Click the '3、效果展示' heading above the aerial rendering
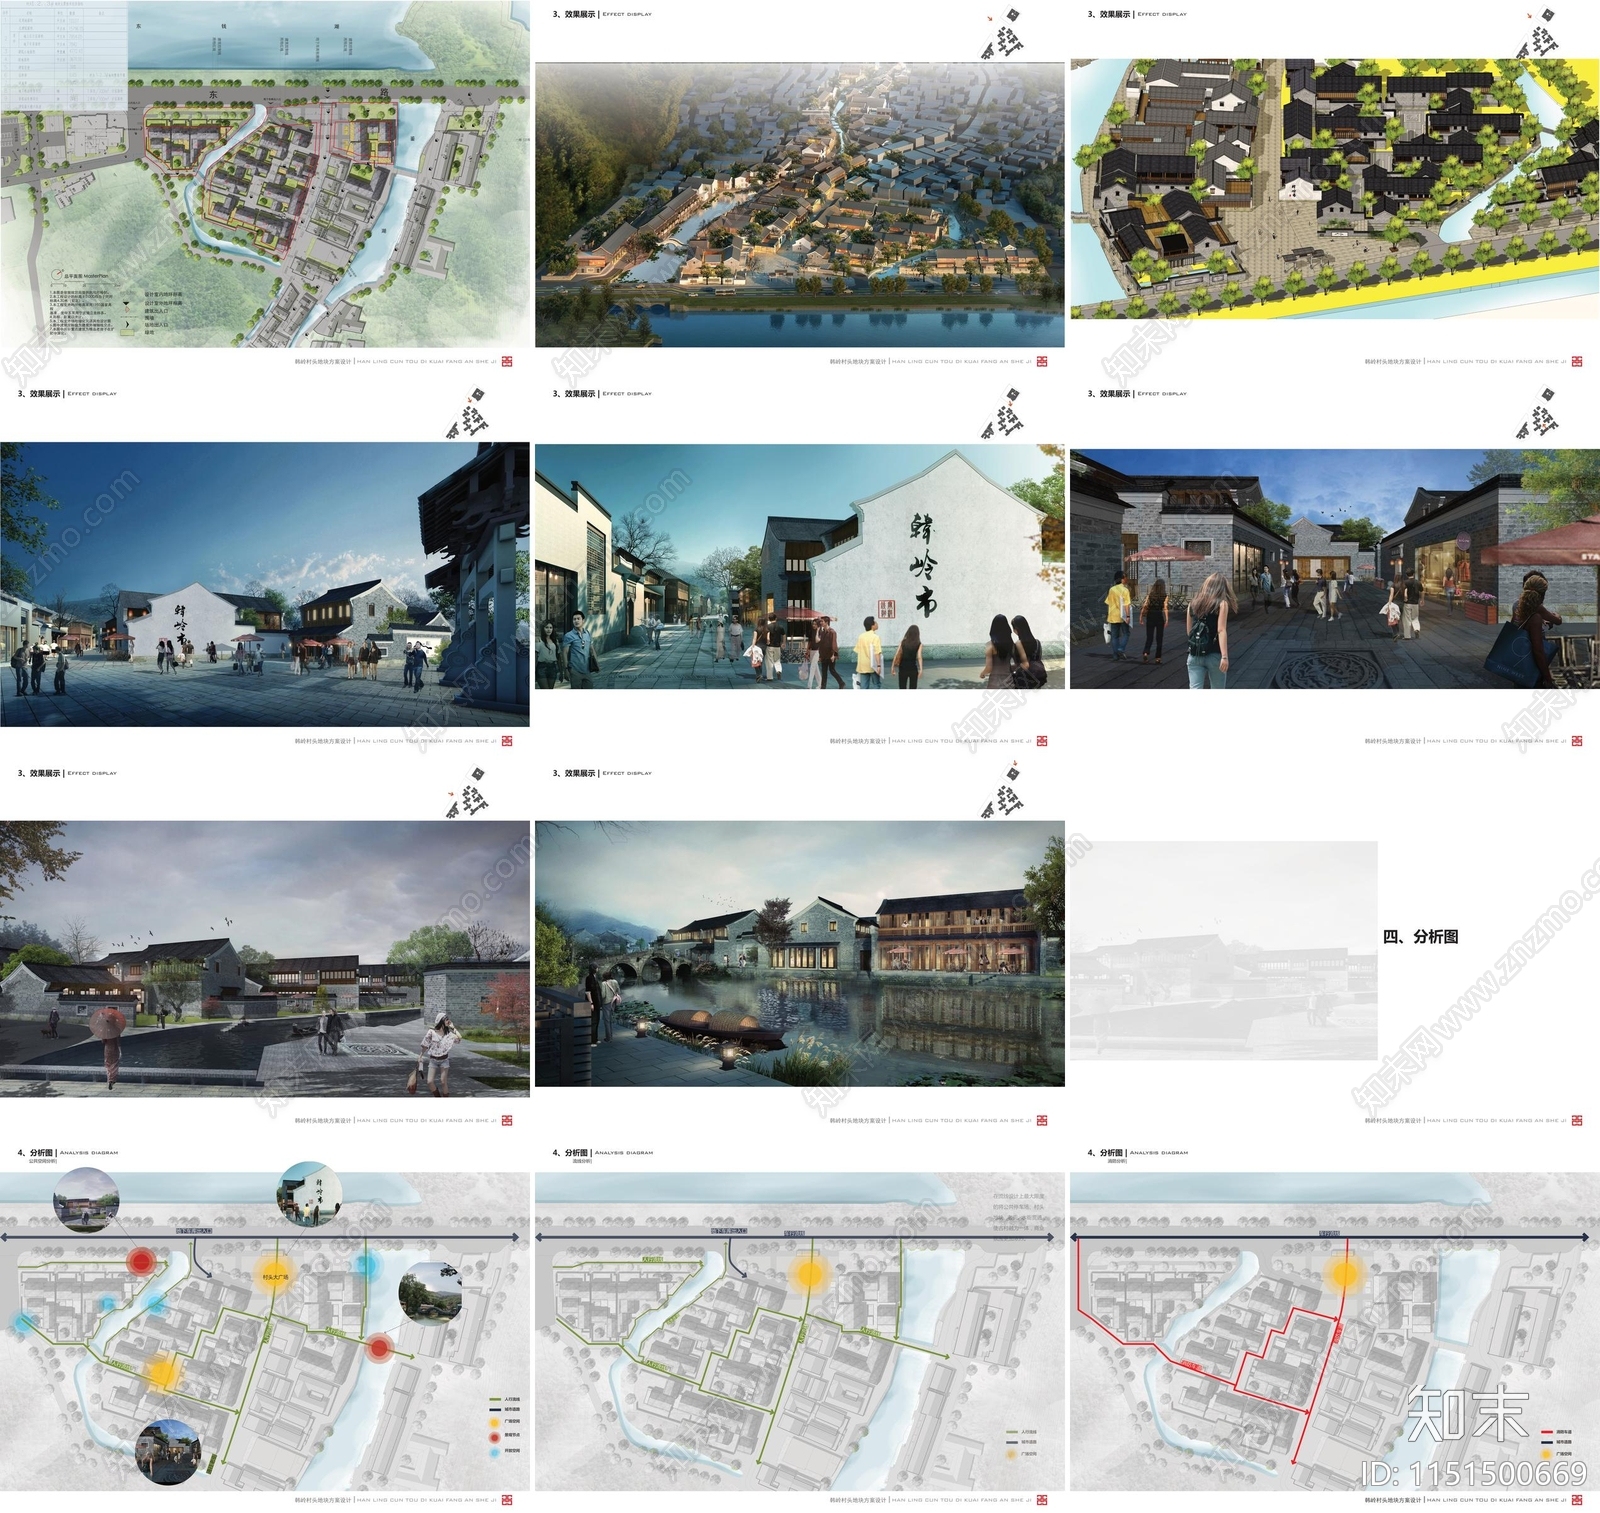 [574, 14]
